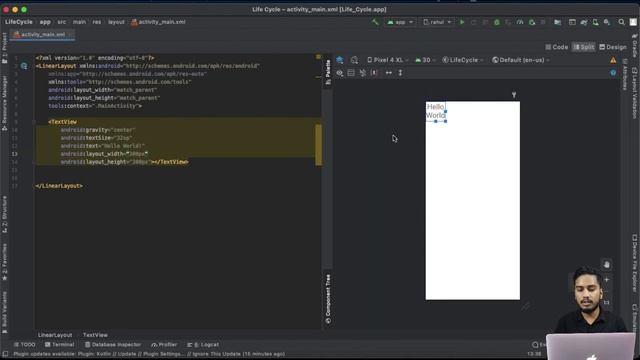
Task: Switch to Code view mode
Action: pos(557,47)
